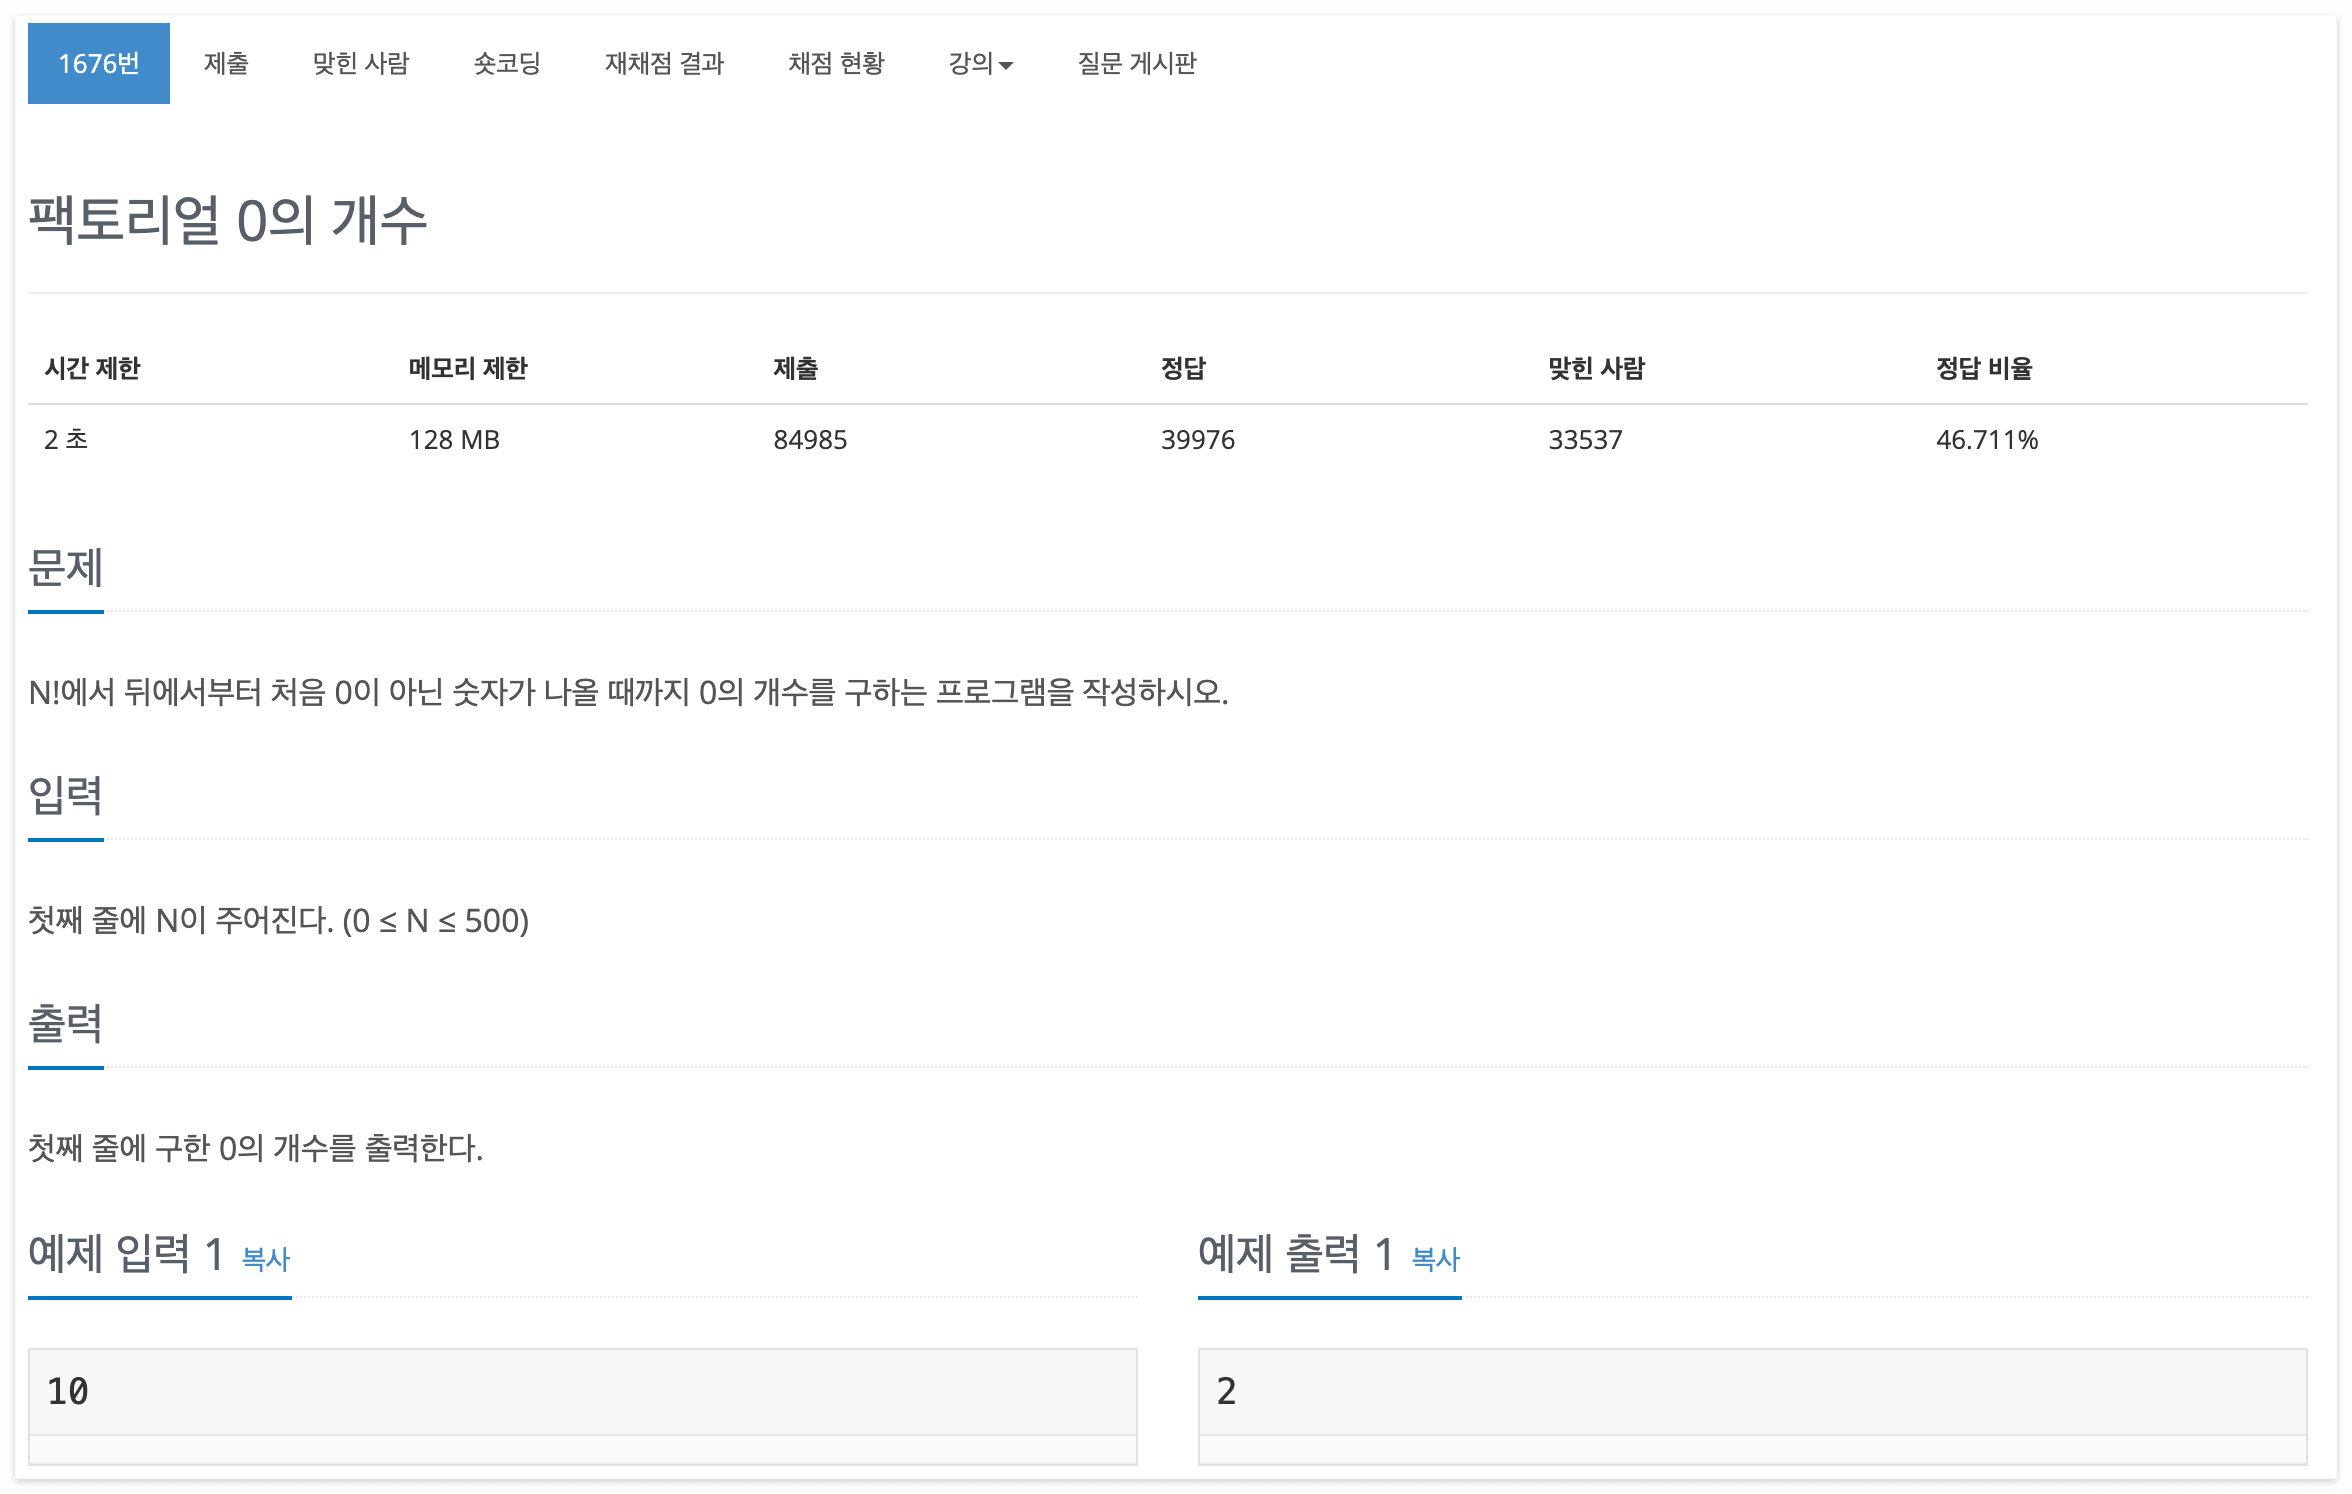Select the solvers count 33537
Viewport: 2352px width, 1494px height.
1585,440
